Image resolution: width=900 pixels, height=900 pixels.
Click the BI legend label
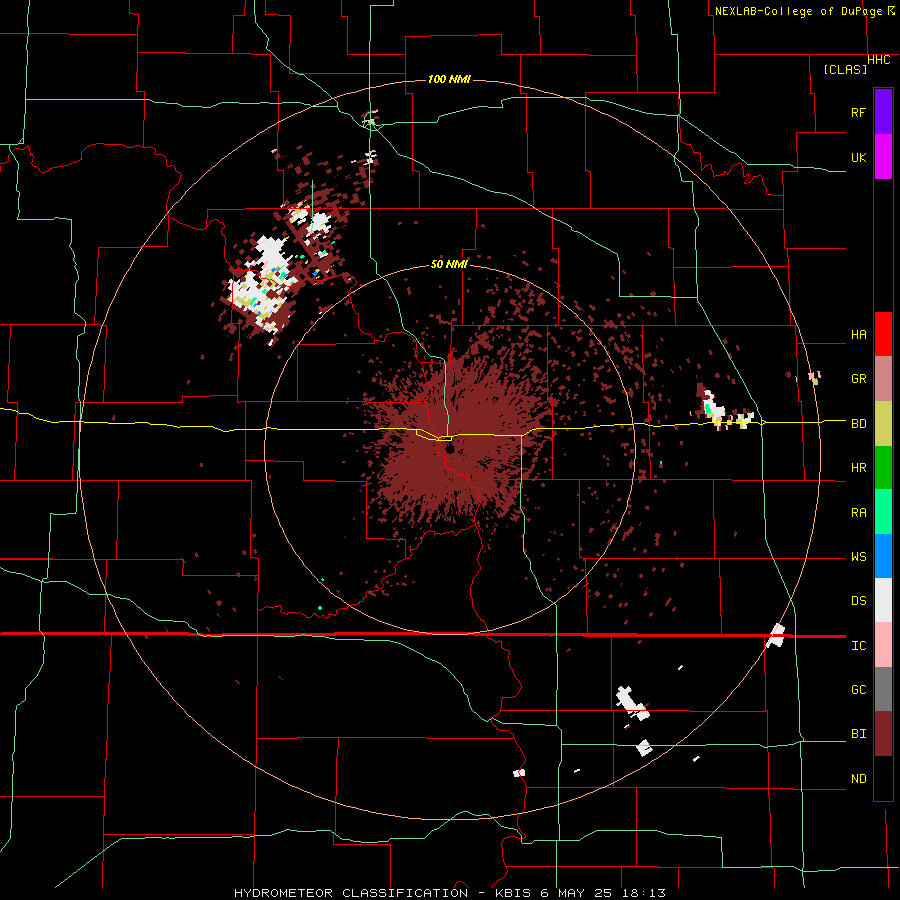pyautogui.click(x=859, y=734)
